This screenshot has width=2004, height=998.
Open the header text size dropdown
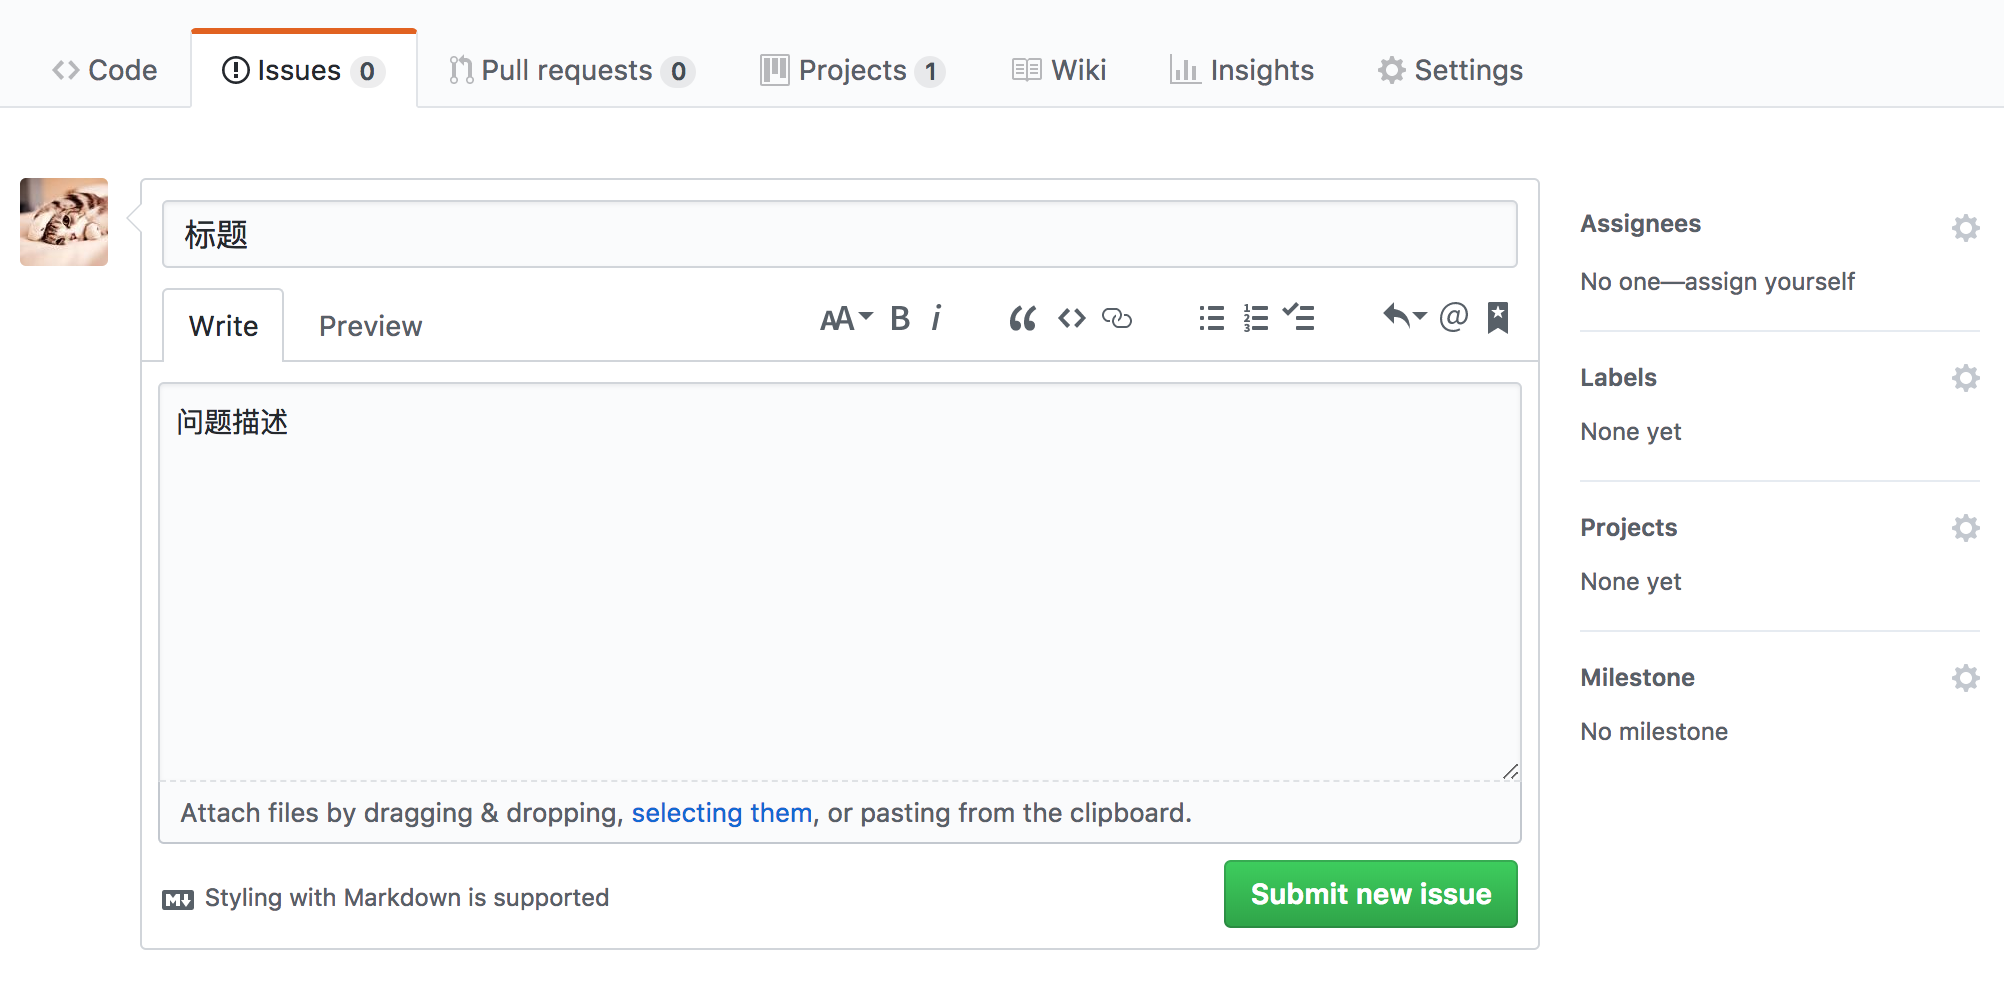coord(846,319)
